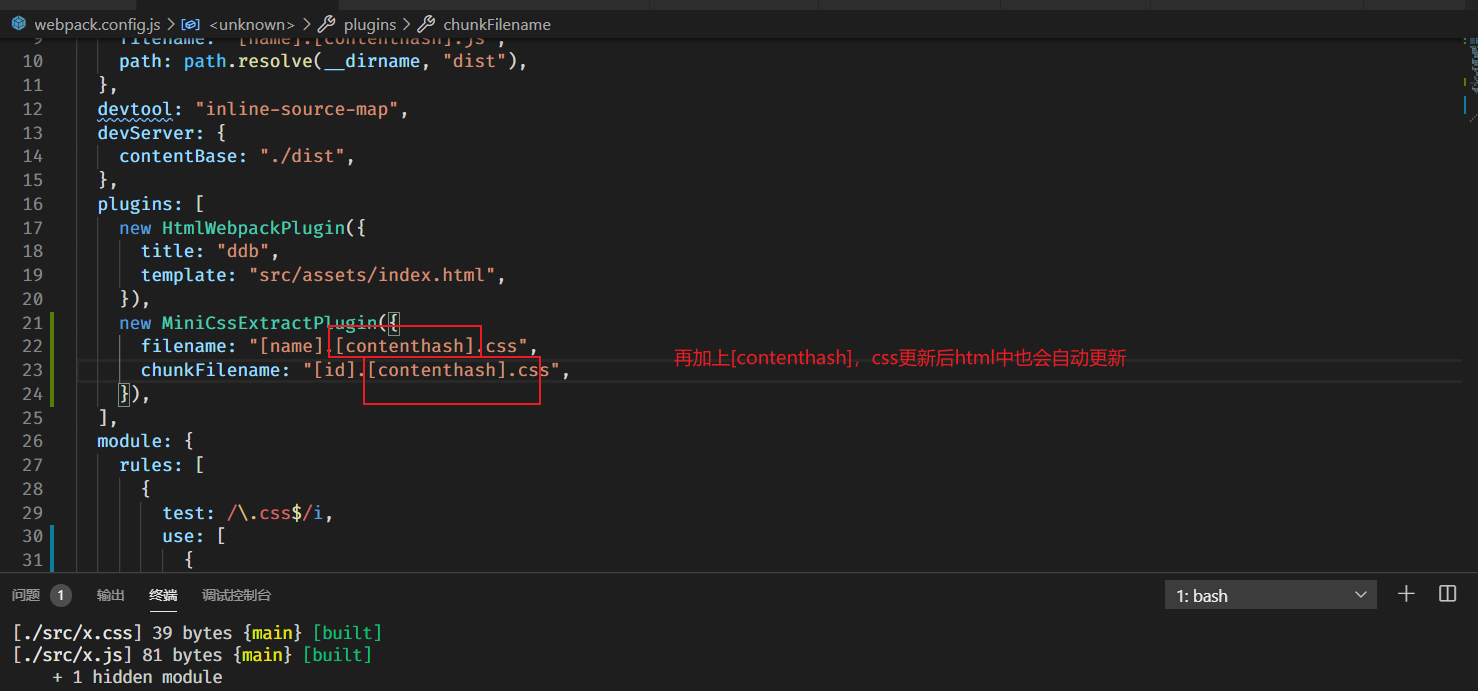Open the 1: bash terminal dropdown
The width and height of the screenshot is (1478, 691).
coord(1271,595)
